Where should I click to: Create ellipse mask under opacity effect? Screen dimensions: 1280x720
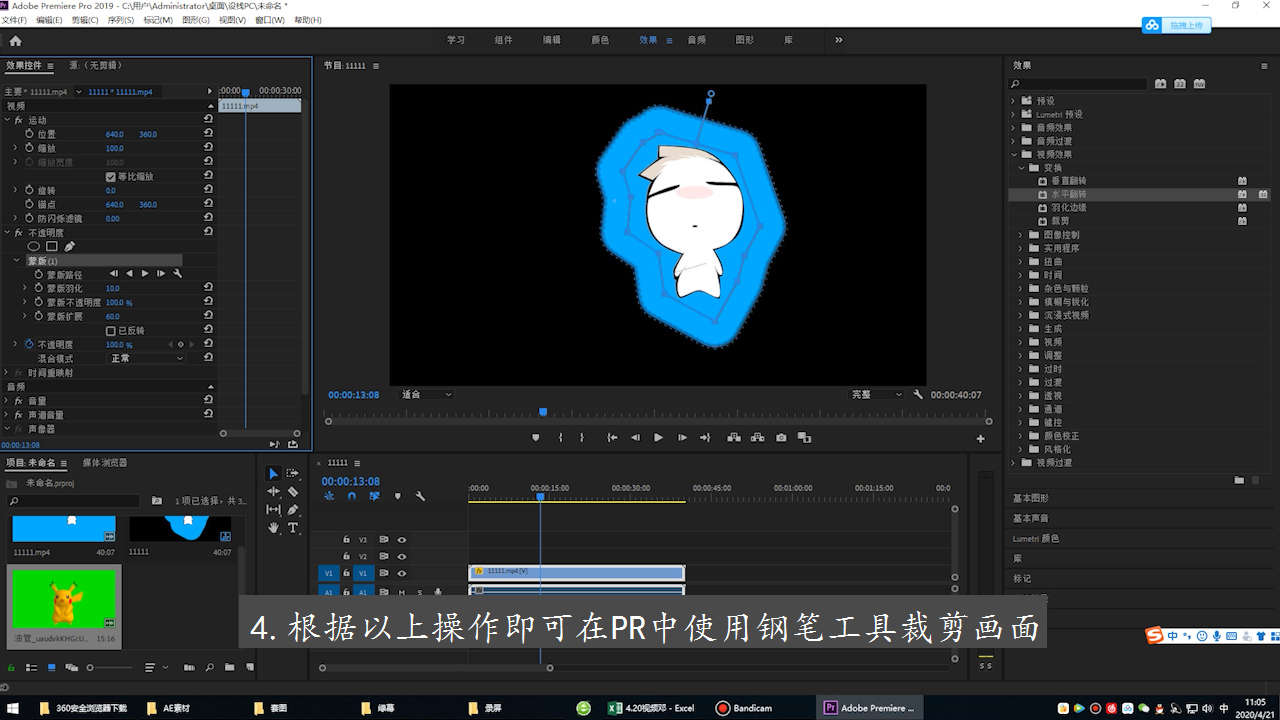tap(33, 246)
